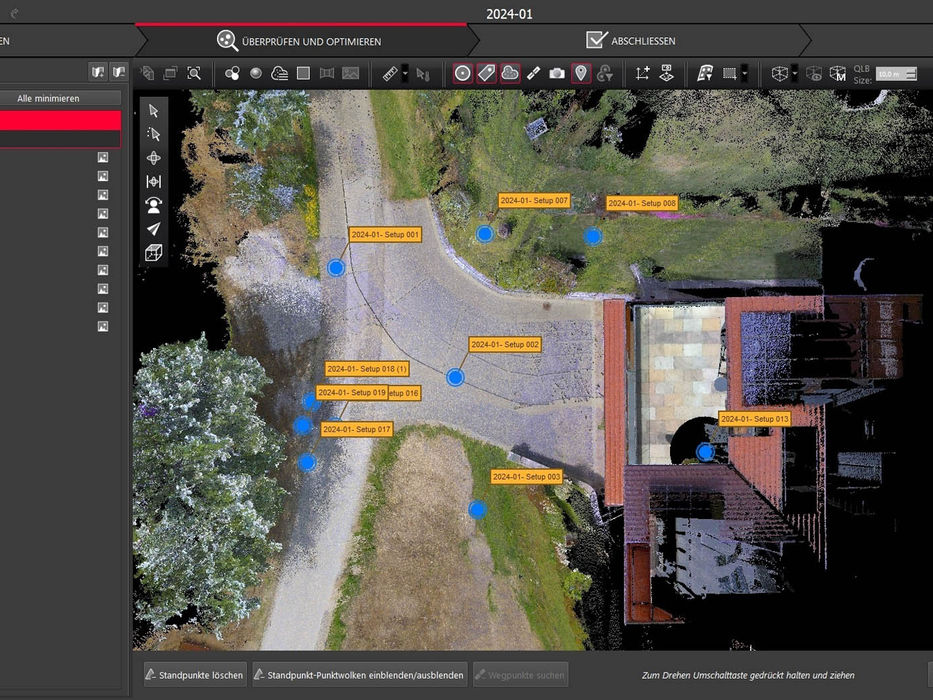Screen dimensions: 933x700
Task: Switch to the first-person view mode icon
Action: [x=154, y=205]
